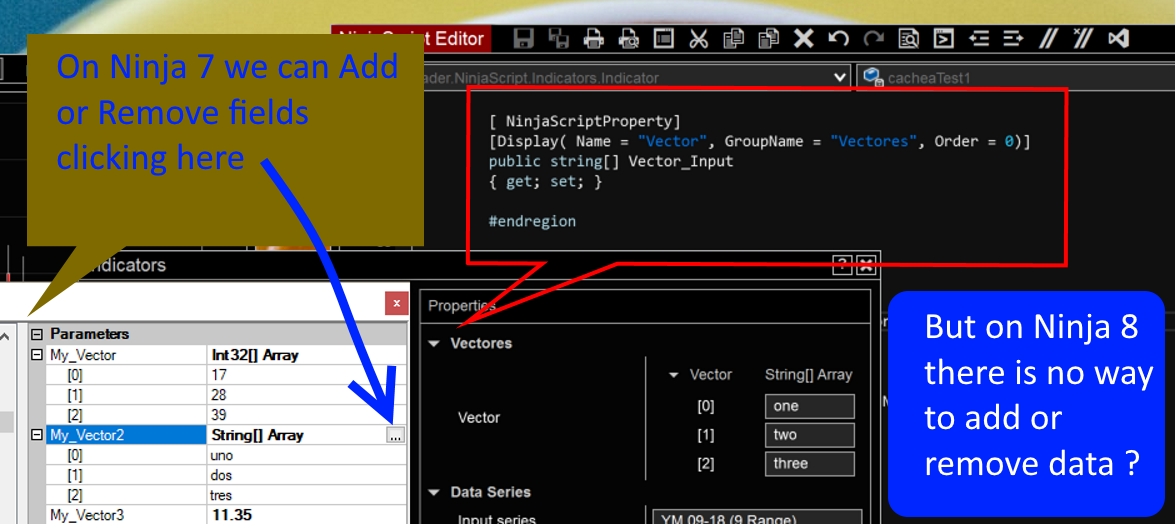Image resolution: width=1175 pixels, height=524 pixels.
Task: Cut selection with the scissors icon
Action: (x=698, y=38)
